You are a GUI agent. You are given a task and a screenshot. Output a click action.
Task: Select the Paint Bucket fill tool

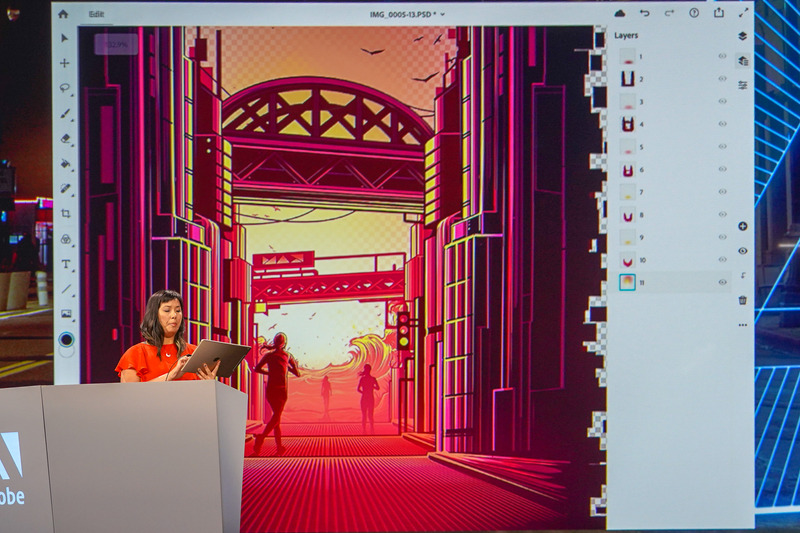coord(65,163)
